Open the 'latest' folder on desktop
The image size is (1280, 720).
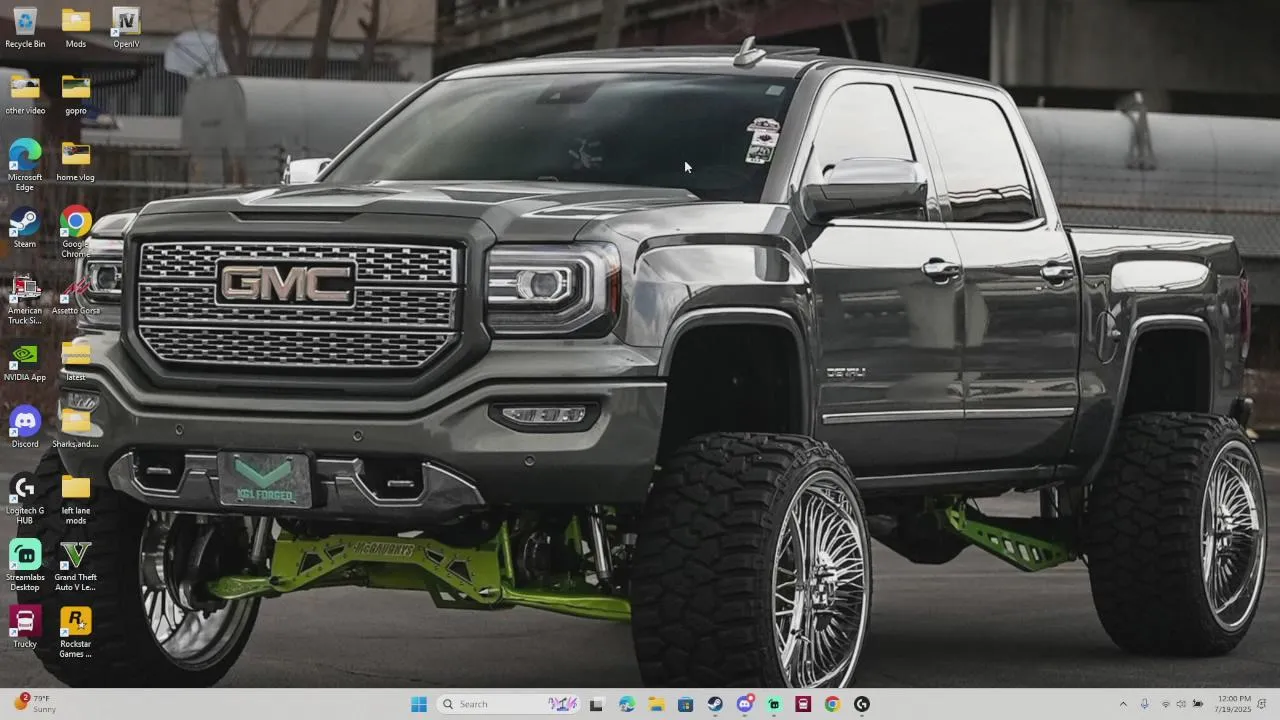(76, 361)
